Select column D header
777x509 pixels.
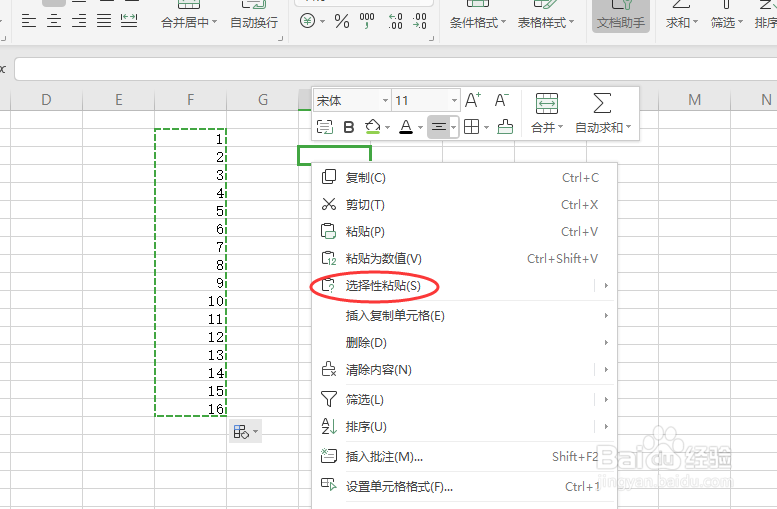pyautogui.click(x=46, y=100)
